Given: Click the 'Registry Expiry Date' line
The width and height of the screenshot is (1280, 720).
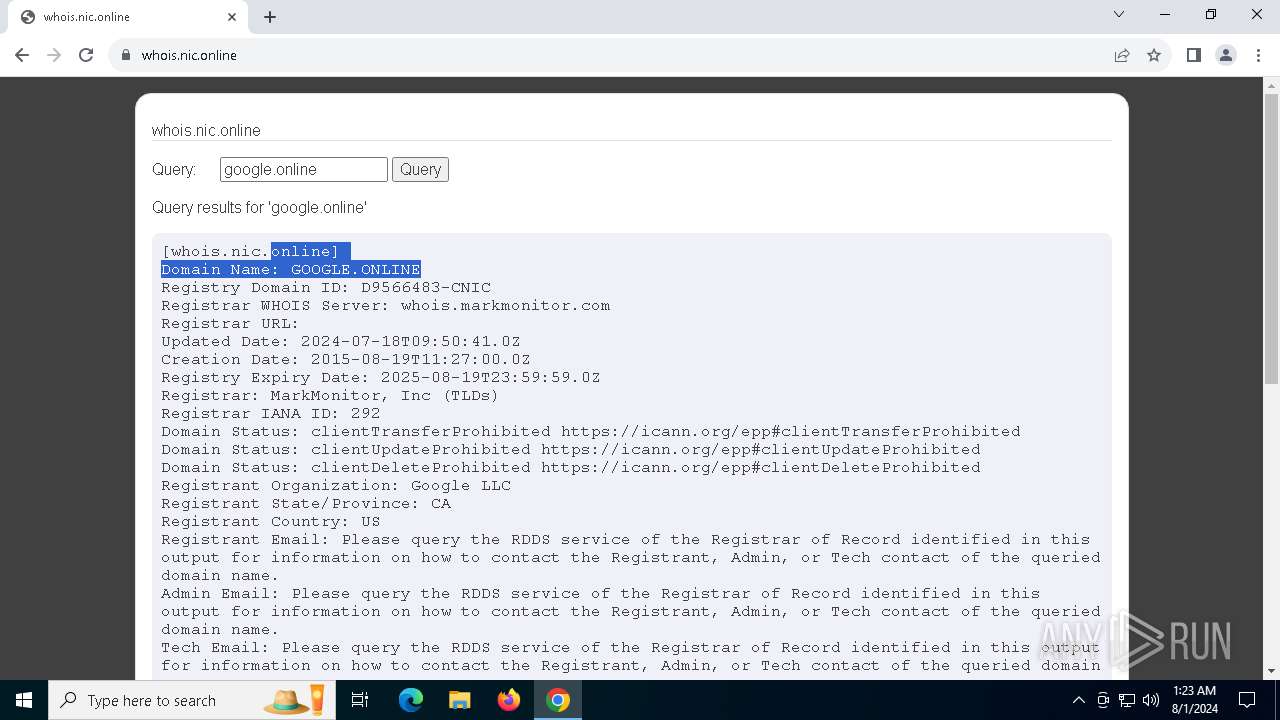Looking at the screenshot, I should 381,378.
